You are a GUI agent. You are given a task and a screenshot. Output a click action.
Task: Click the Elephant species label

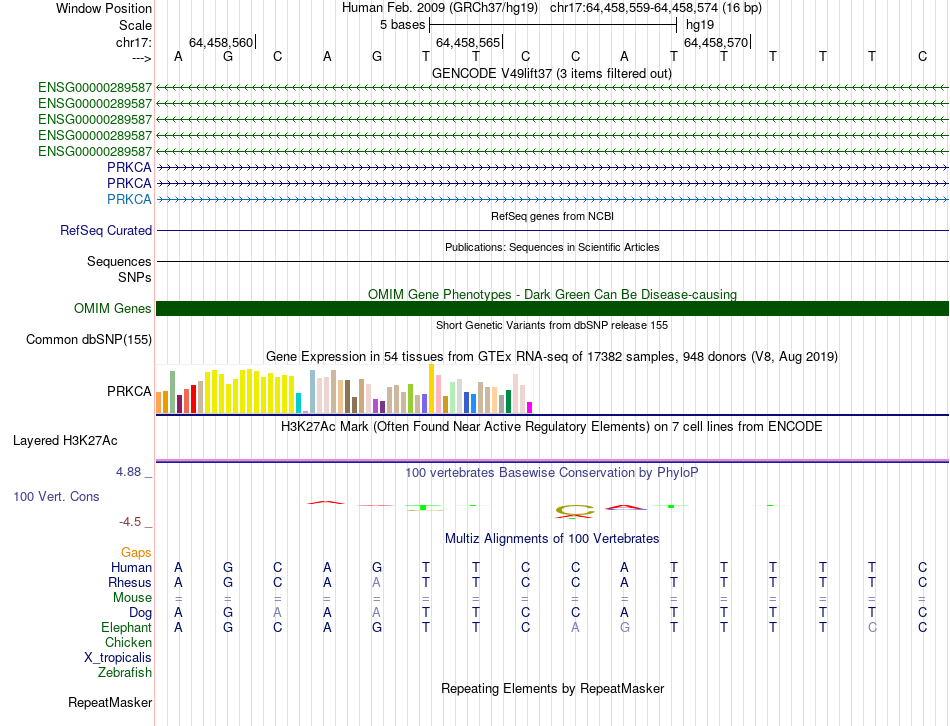pos(126,627)
